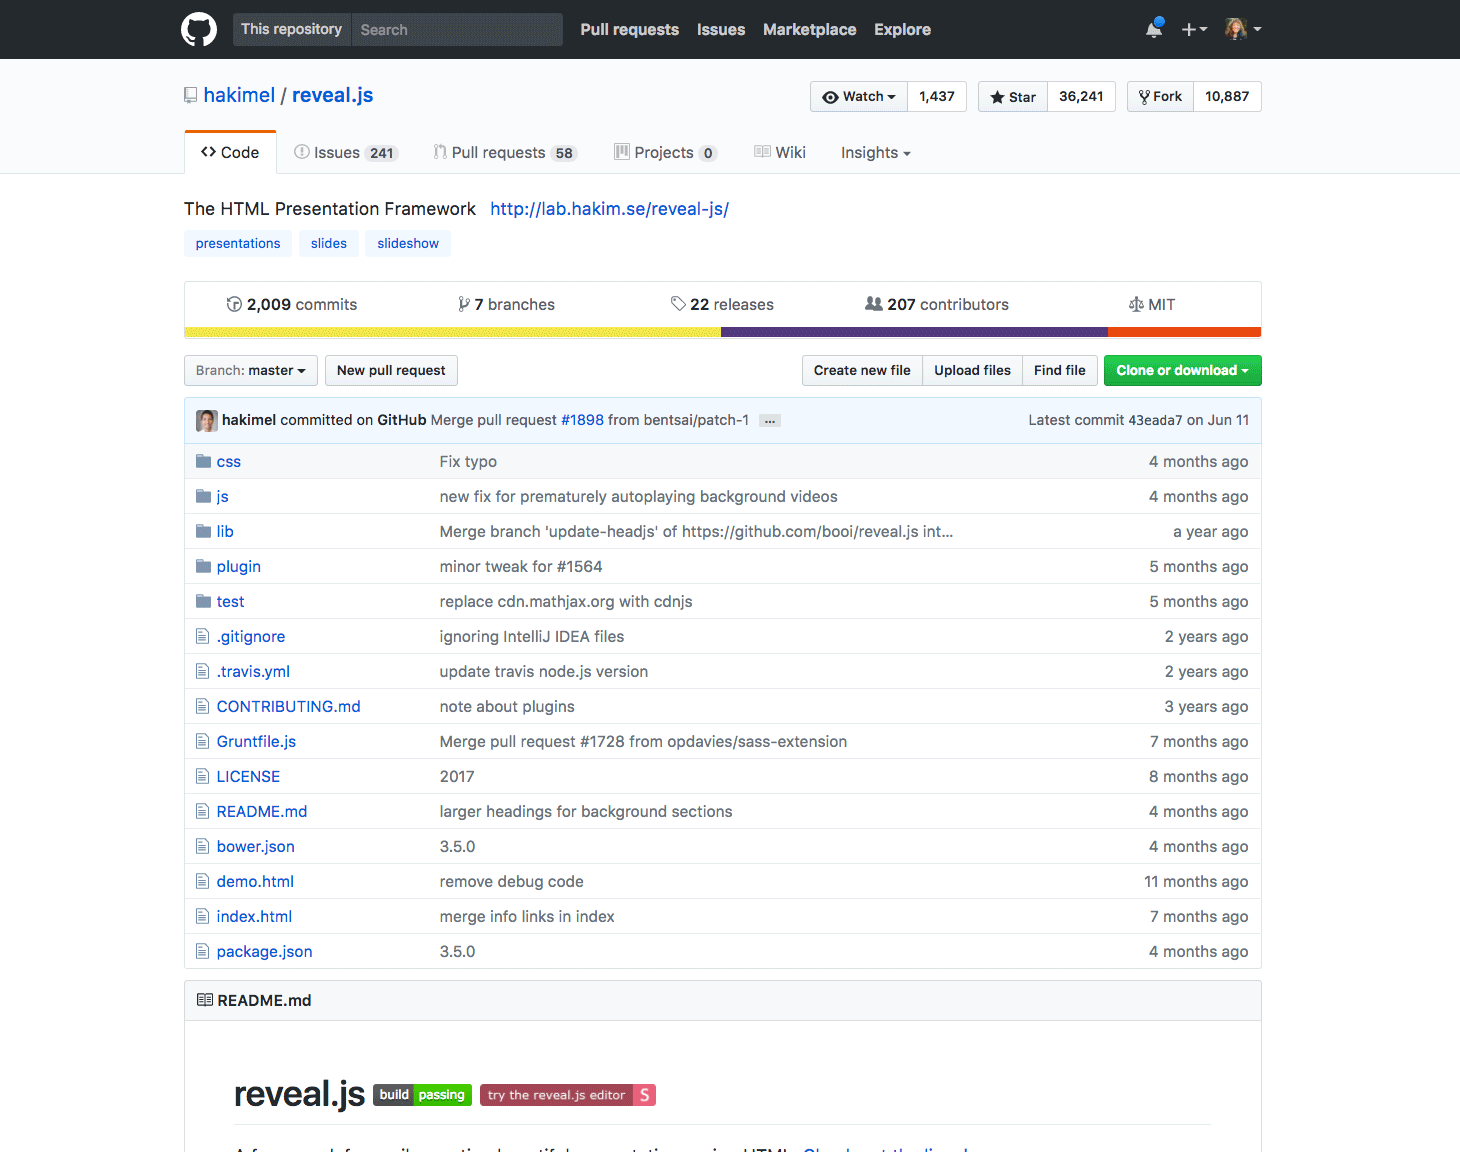Open the notifications bell

tap(1152, 29)
